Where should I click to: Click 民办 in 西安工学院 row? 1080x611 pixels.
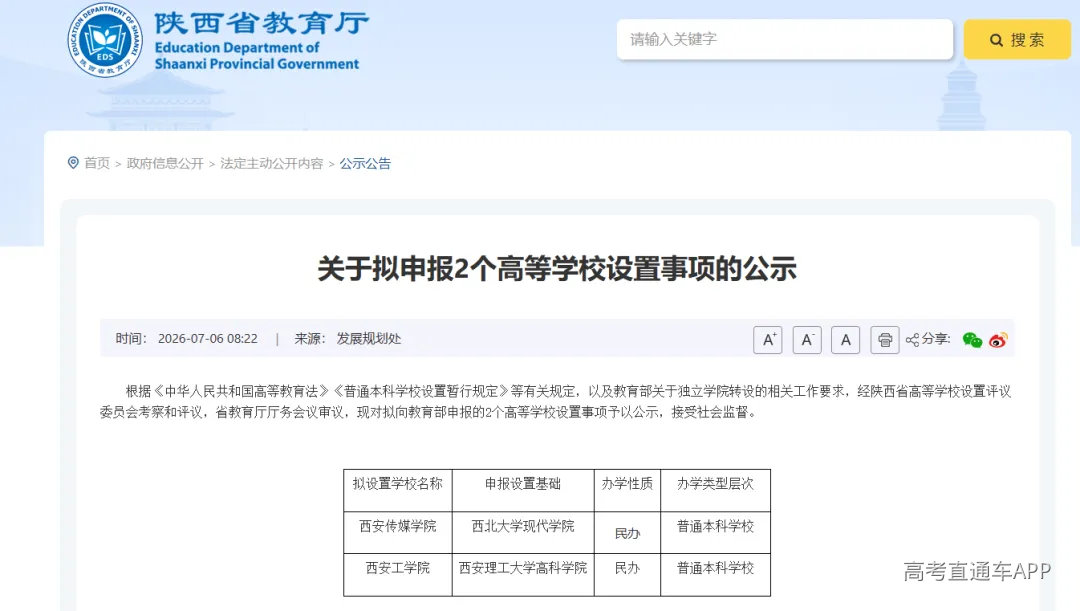tap(627, 568)
